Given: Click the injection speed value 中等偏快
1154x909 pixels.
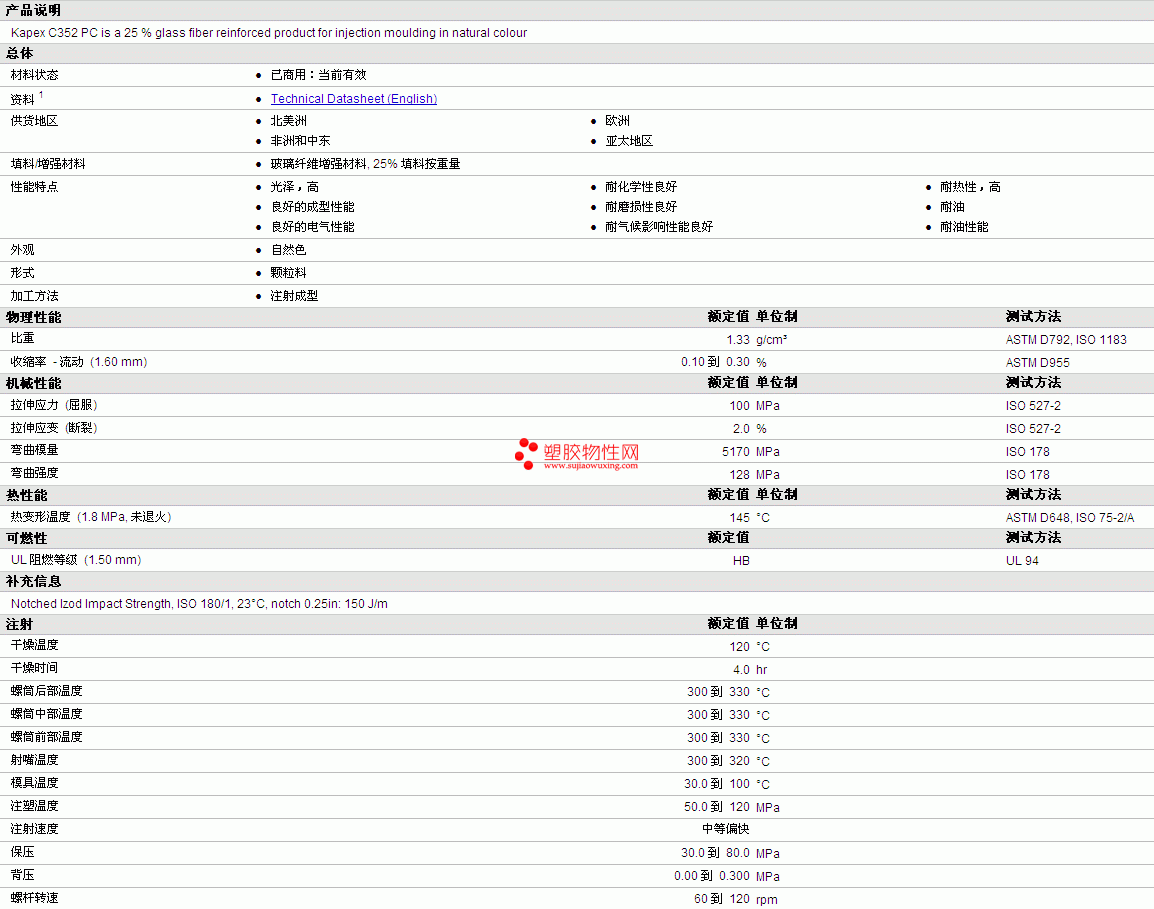Looking at the screenshot, I should (726, 829).
